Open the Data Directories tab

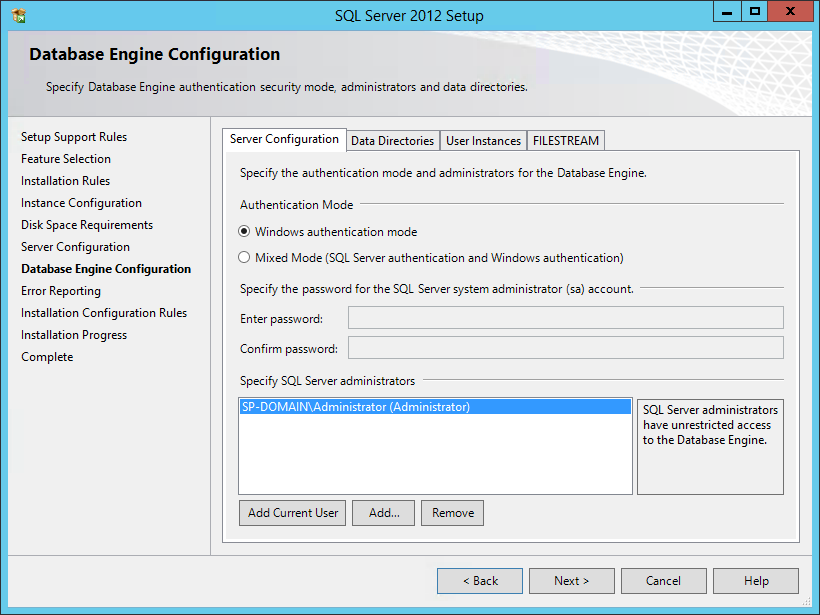(393, 141)
